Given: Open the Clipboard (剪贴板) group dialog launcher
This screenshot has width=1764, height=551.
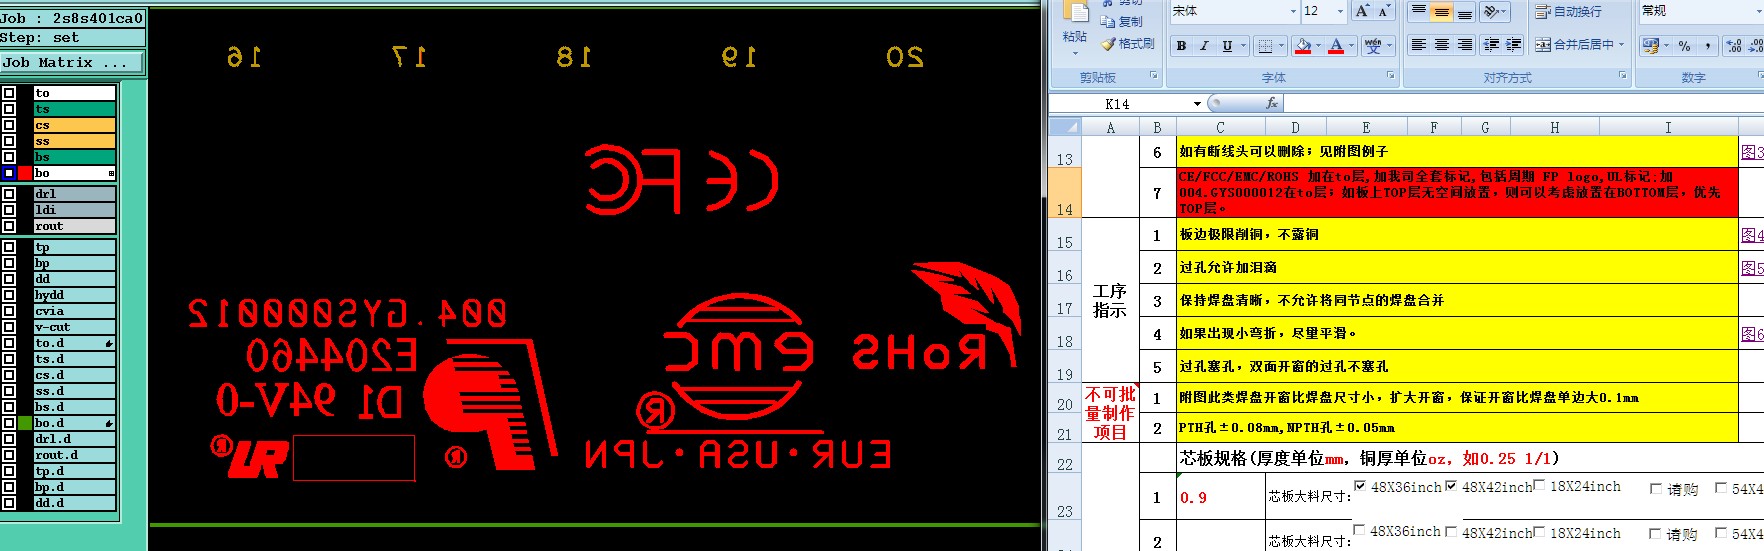Looking at the screenshot, I should click(1154, 76).
